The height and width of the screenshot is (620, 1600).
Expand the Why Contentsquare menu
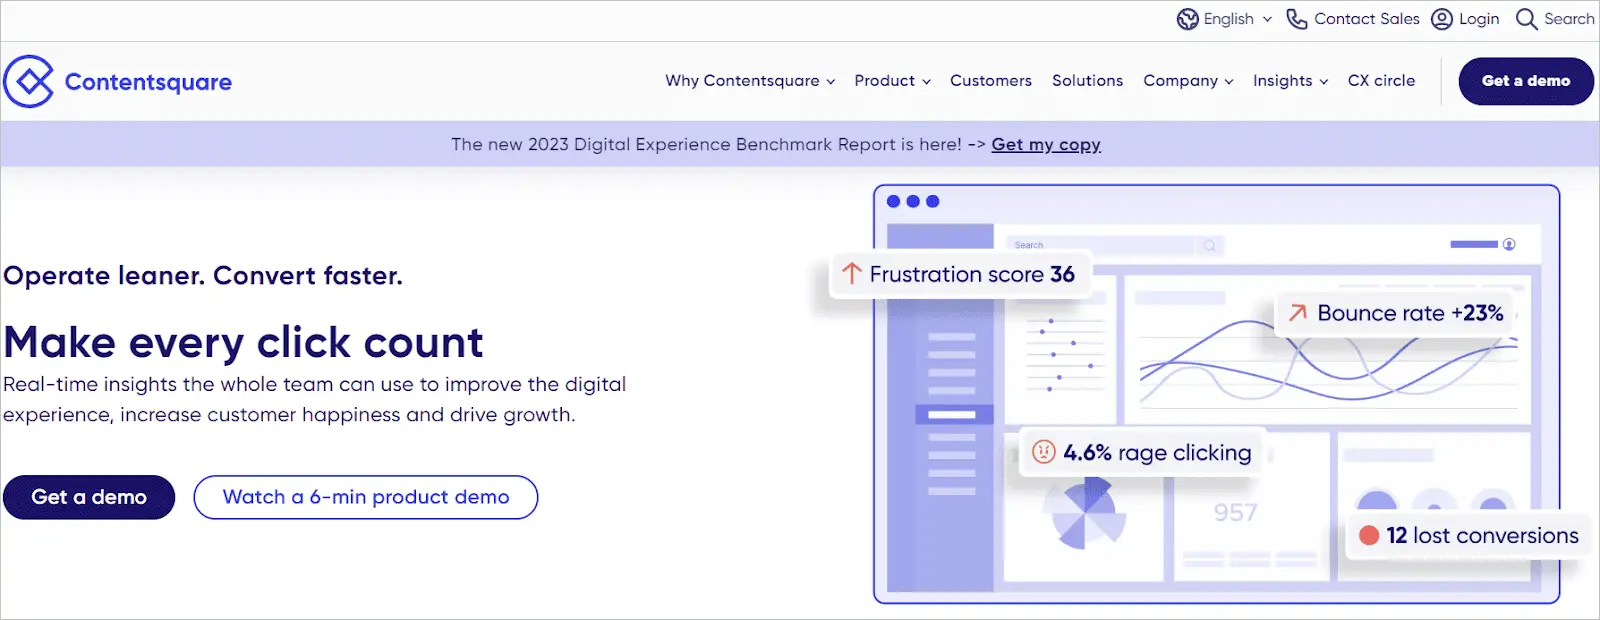[750, 81]
